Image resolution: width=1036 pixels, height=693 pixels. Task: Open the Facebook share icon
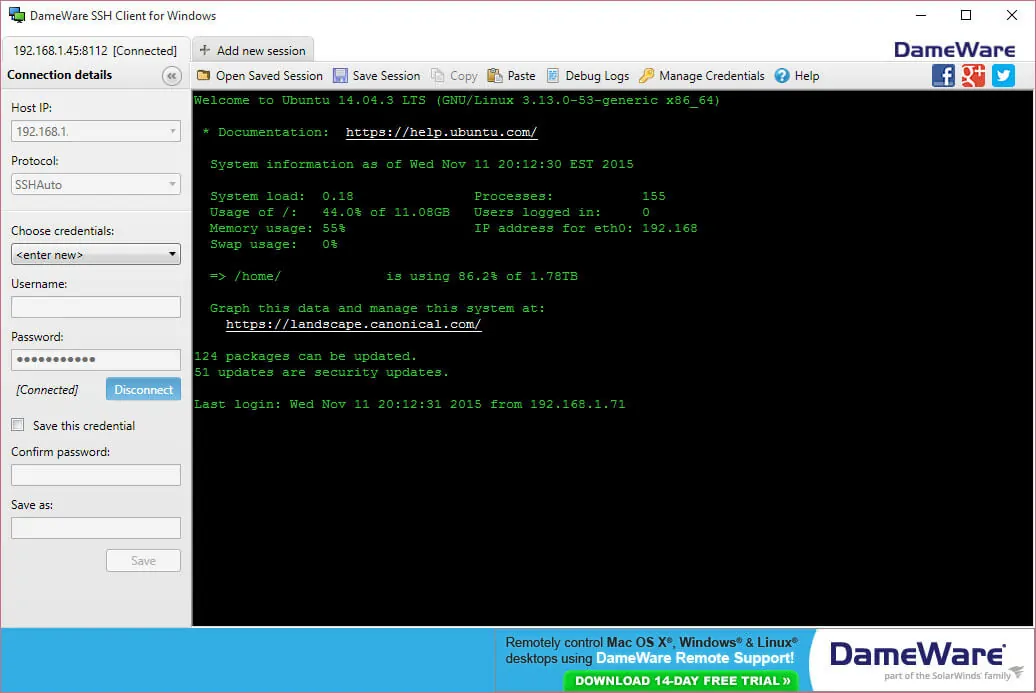[x=943, y=75]
